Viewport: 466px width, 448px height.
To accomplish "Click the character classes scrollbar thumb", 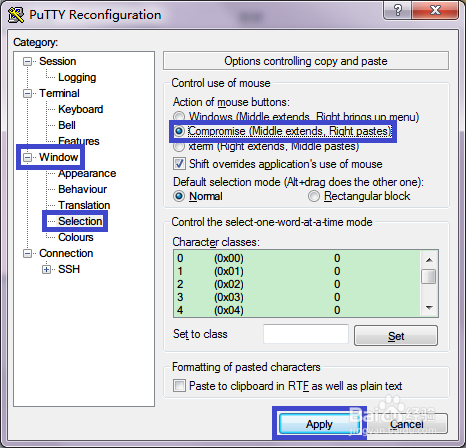I will pos(429,276).
